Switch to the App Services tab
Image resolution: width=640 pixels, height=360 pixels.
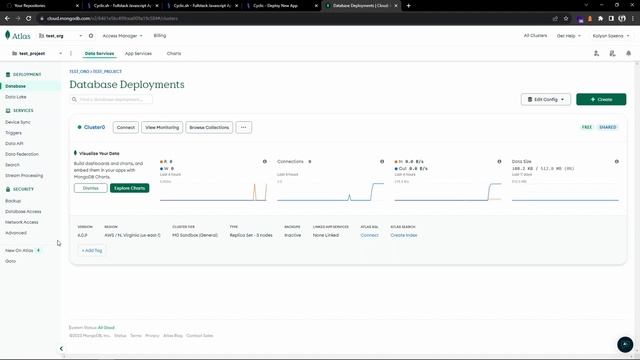coord(138,53)
